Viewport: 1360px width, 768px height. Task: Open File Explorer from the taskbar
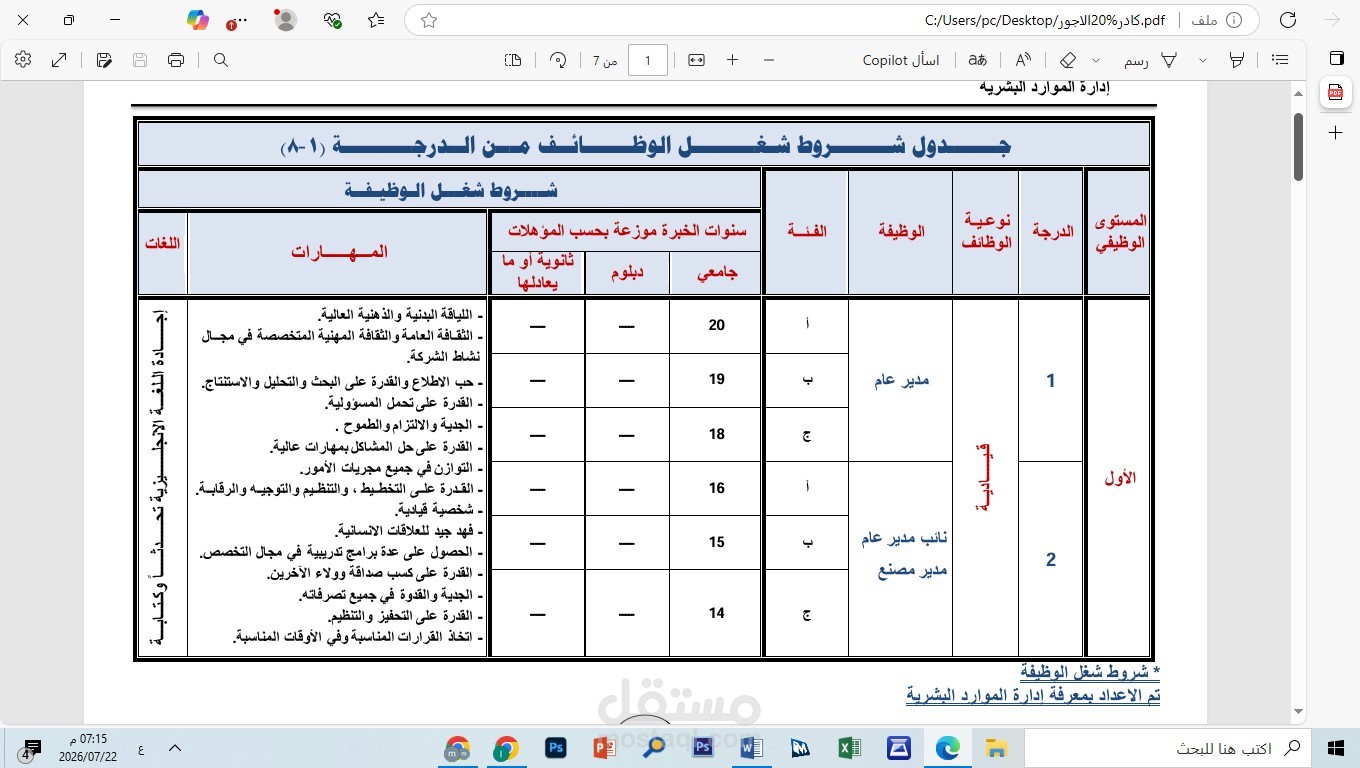pyautogui.click(x=995, y=747)
